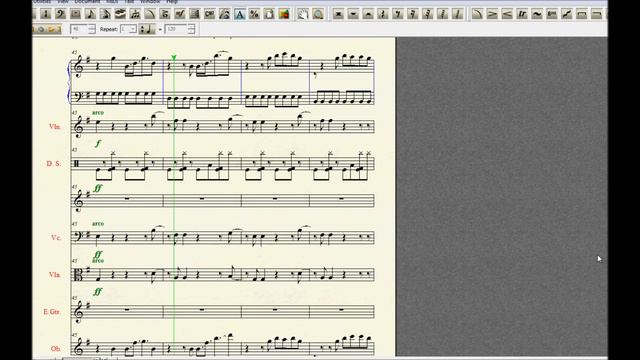Screen dimensions: 640x360
Task: Click the time signature 'C' tool
Action: pyautogui.click(x=209, y=14)
